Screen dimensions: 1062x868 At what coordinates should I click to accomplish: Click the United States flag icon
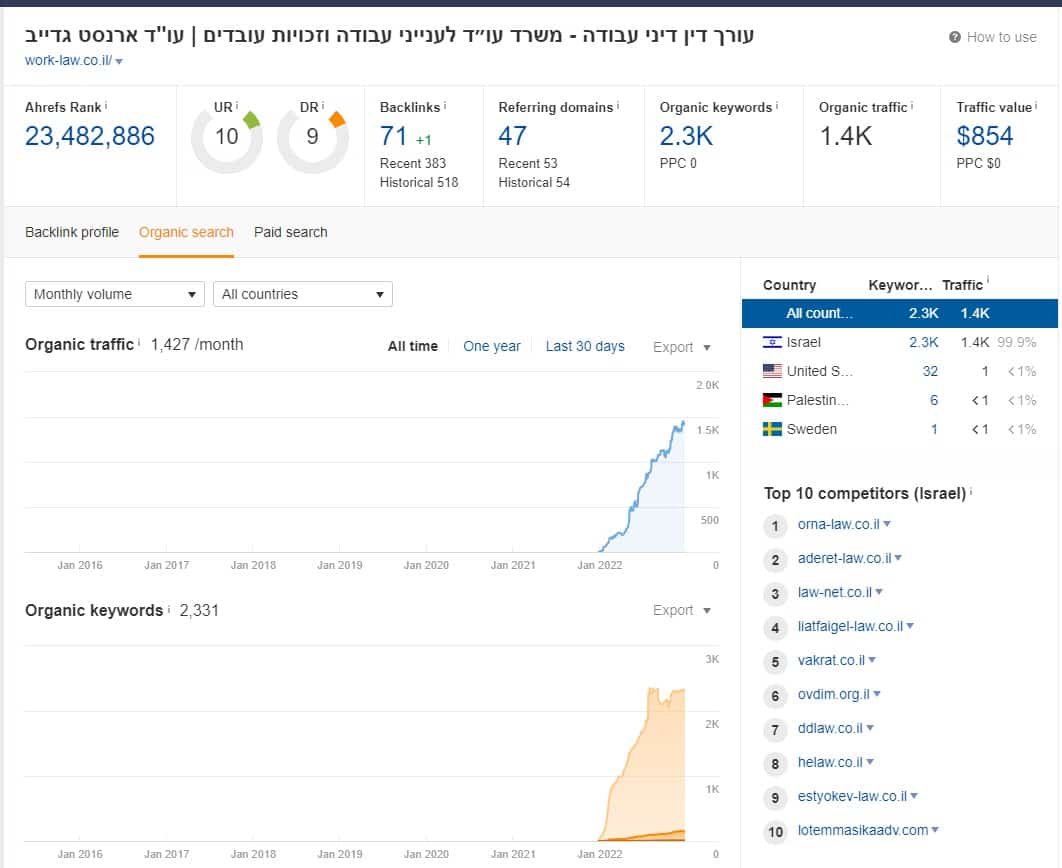tap(772, 371)
